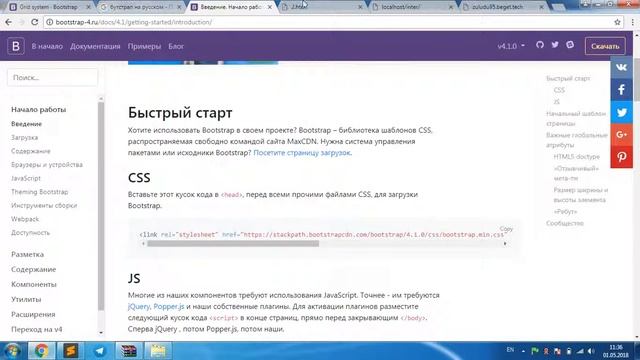Viewport: 640px width, 360px height.
Task: Open Telegram from taskbar
Action: click(x=99, y=351)
